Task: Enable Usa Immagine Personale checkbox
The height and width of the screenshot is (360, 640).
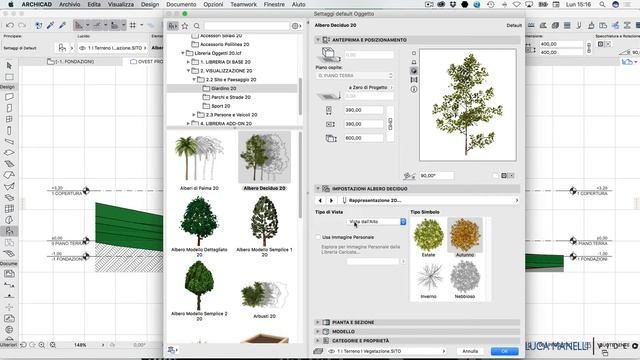Action: pyautogui.click(x=318, y=237)
